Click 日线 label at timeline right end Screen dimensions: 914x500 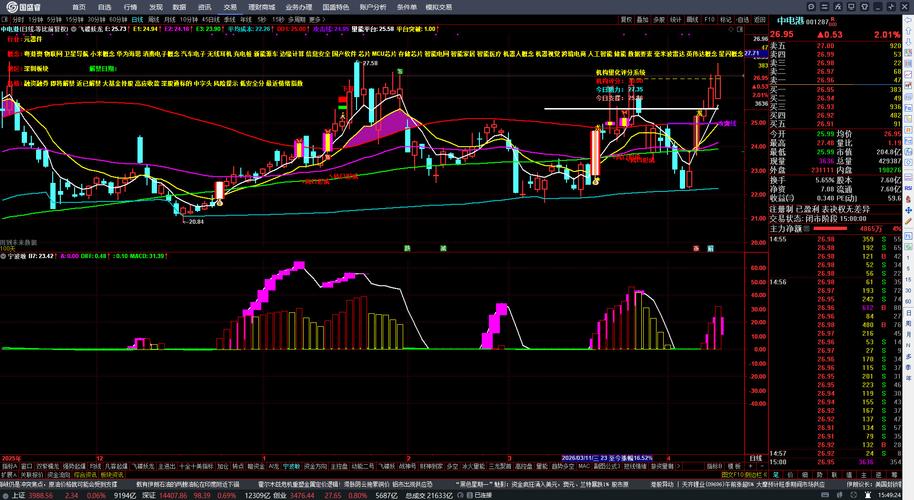click(x=755, y=458)
